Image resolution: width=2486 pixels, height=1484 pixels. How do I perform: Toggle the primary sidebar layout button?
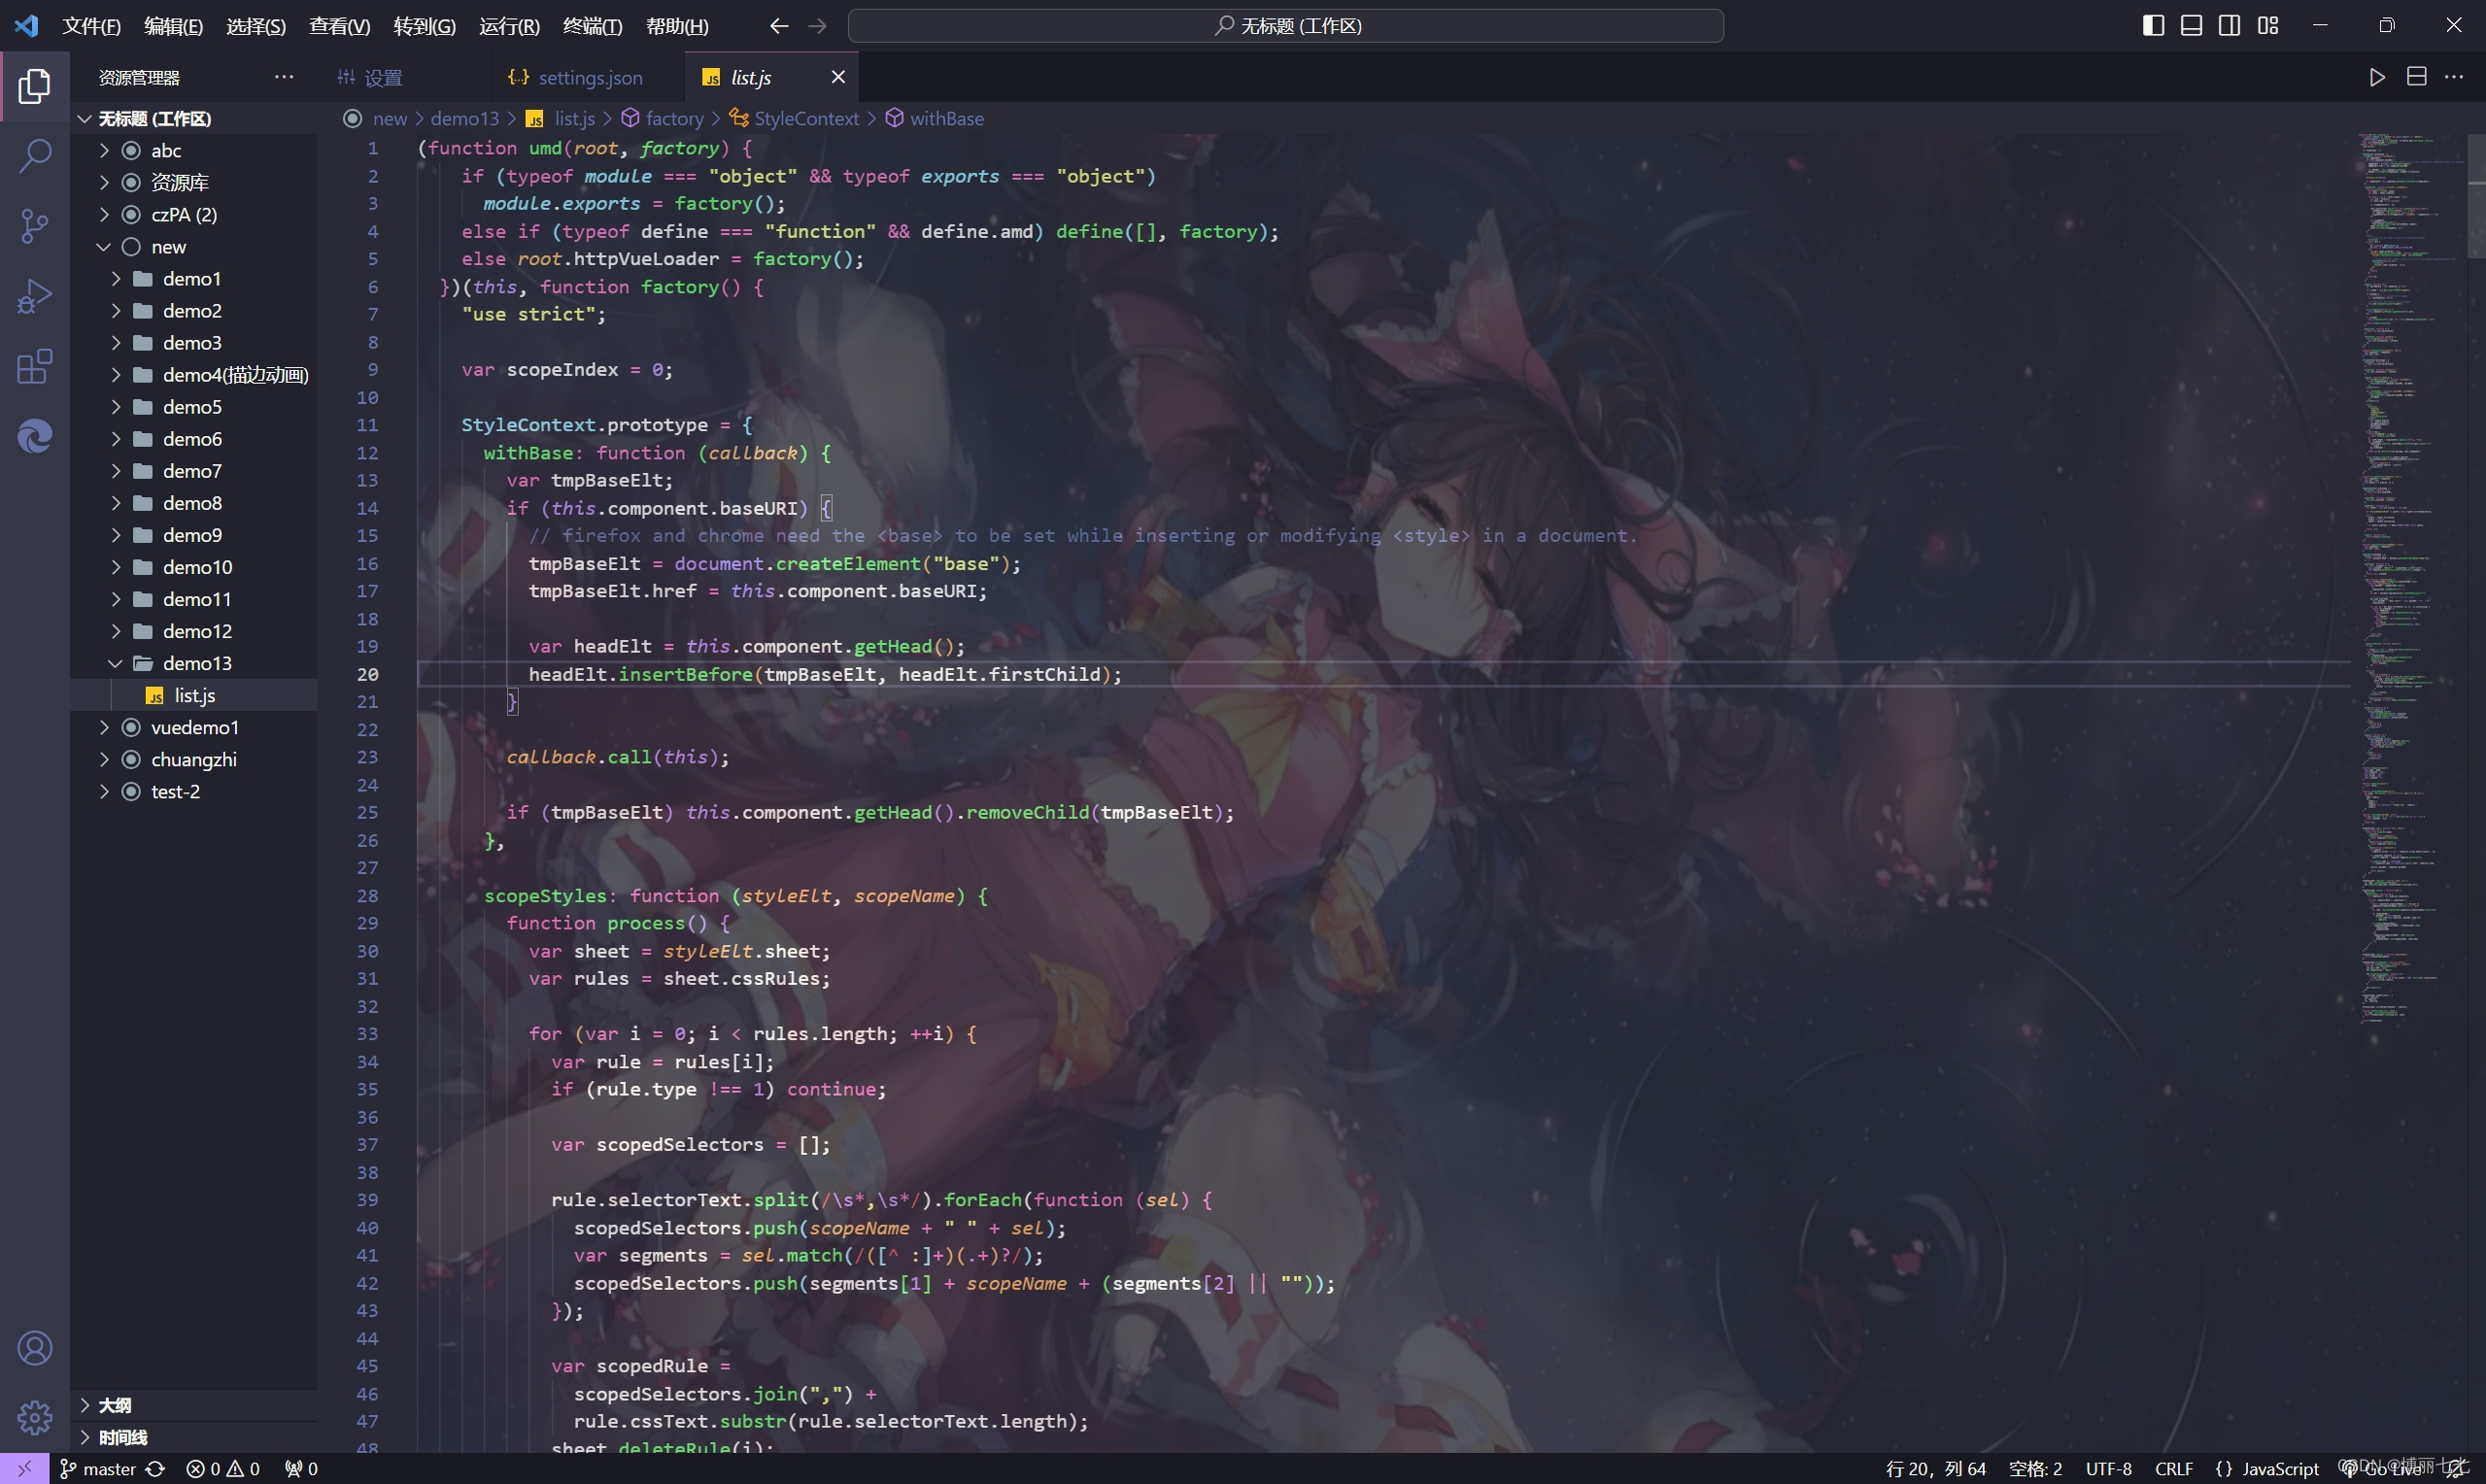pyautogui.click(x=2153, y=26)
